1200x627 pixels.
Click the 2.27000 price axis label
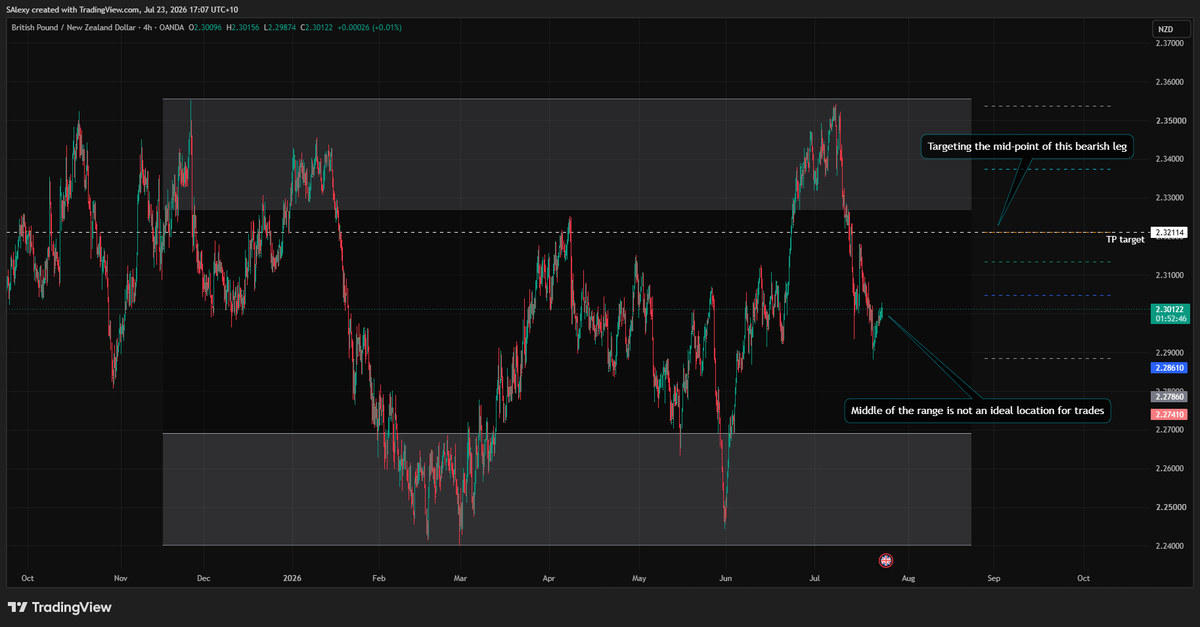click(x=1171, y=430)
